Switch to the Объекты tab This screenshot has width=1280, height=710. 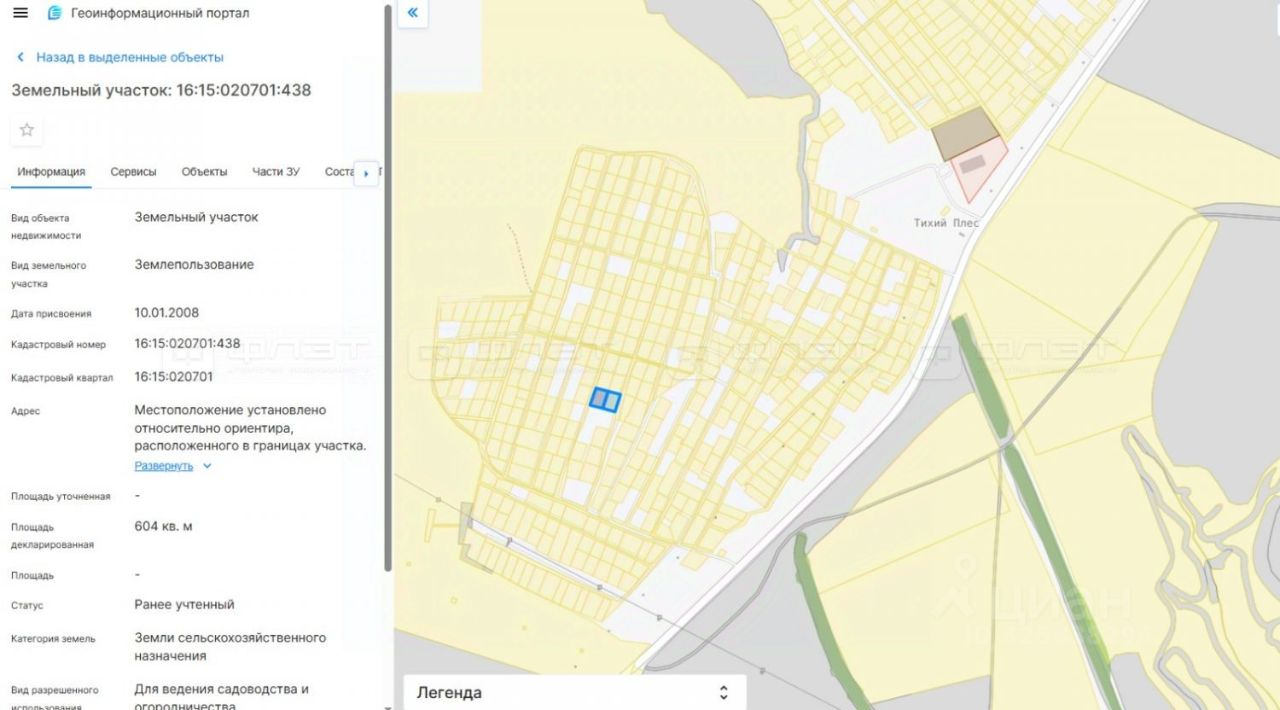point(204,172)
